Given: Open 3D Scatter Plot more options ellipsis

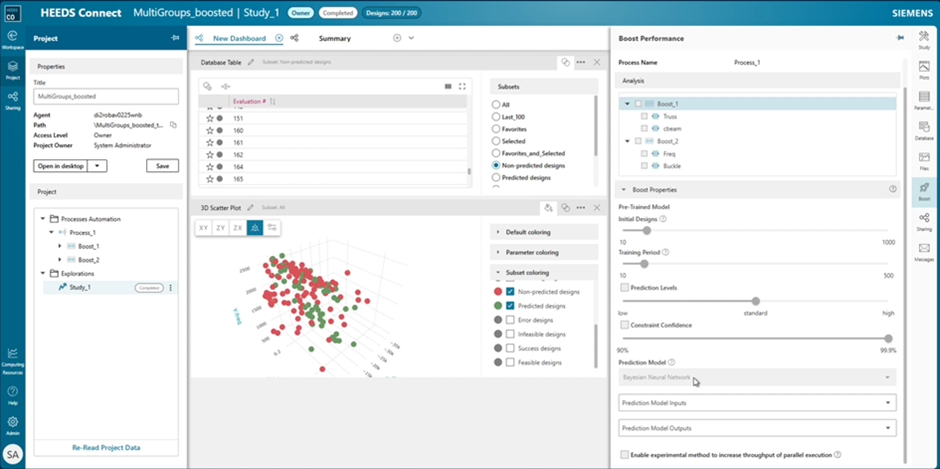Looking at the screenshot, I should (581, 208).
